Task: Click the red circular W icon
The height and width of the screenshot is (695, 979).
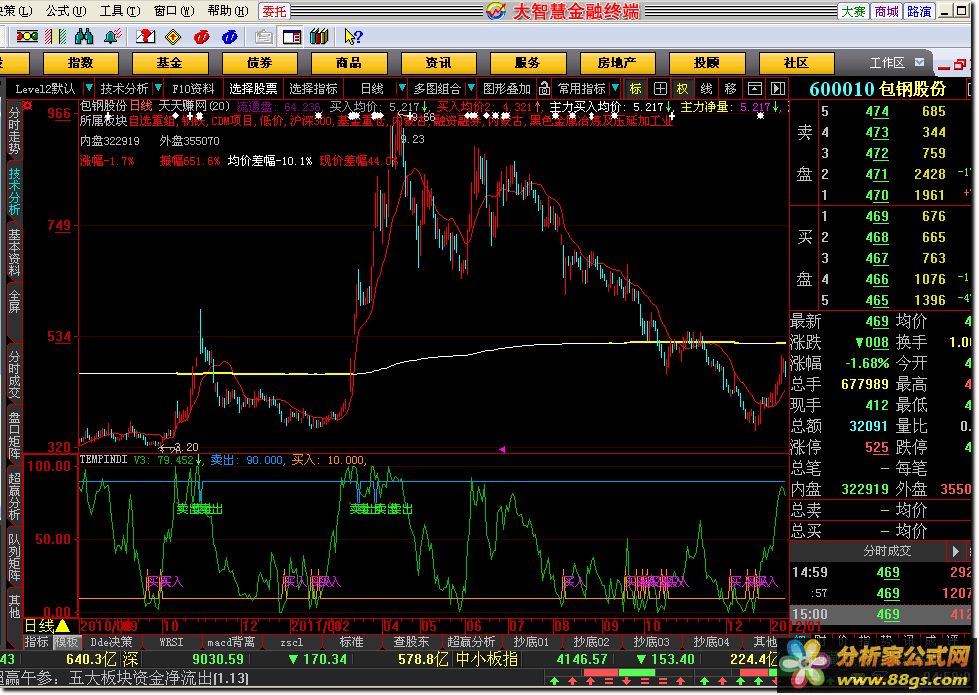Action: click(x=202, y=37)
